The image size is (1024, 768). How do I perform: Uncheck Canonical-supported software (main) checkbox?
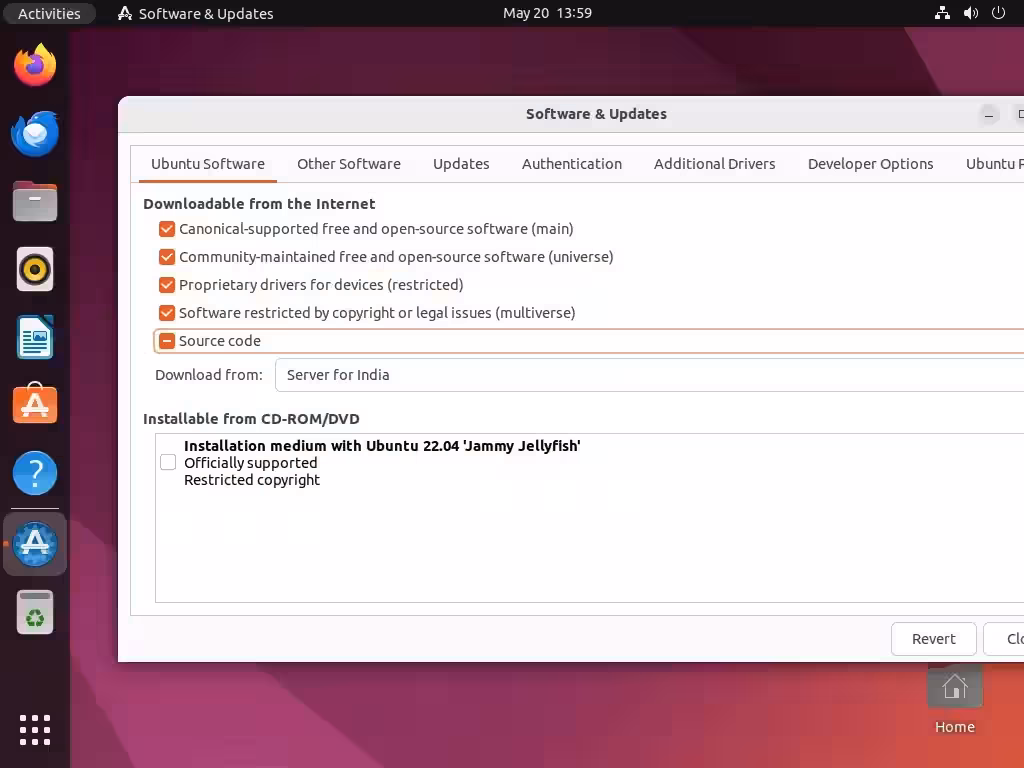[167, 229]
